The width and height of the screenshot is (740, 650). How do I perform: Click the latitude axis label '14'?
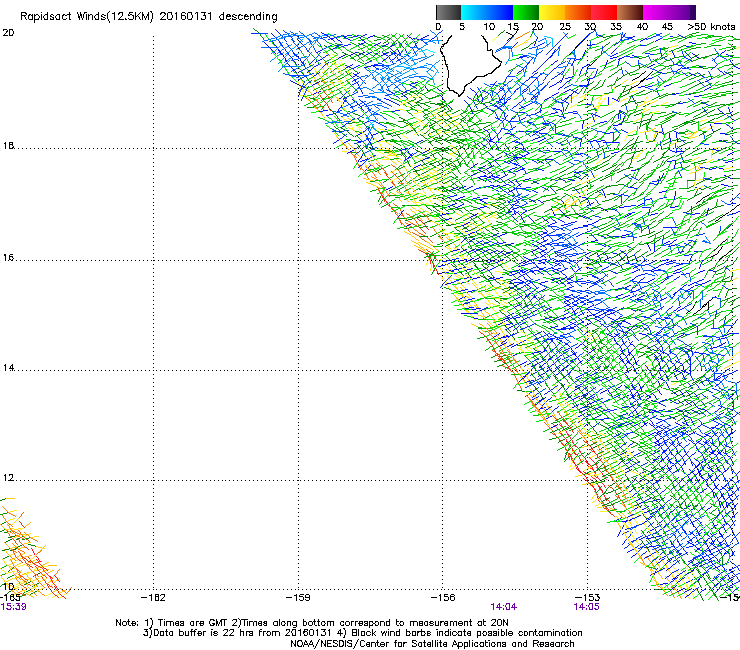coord(8,368)
